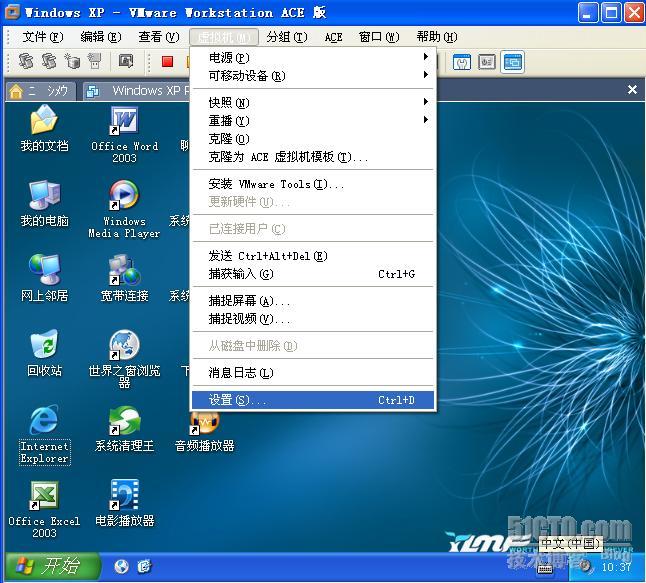Select the 世界之窗浏览器 desktop shortcut

tap(124, 359)
